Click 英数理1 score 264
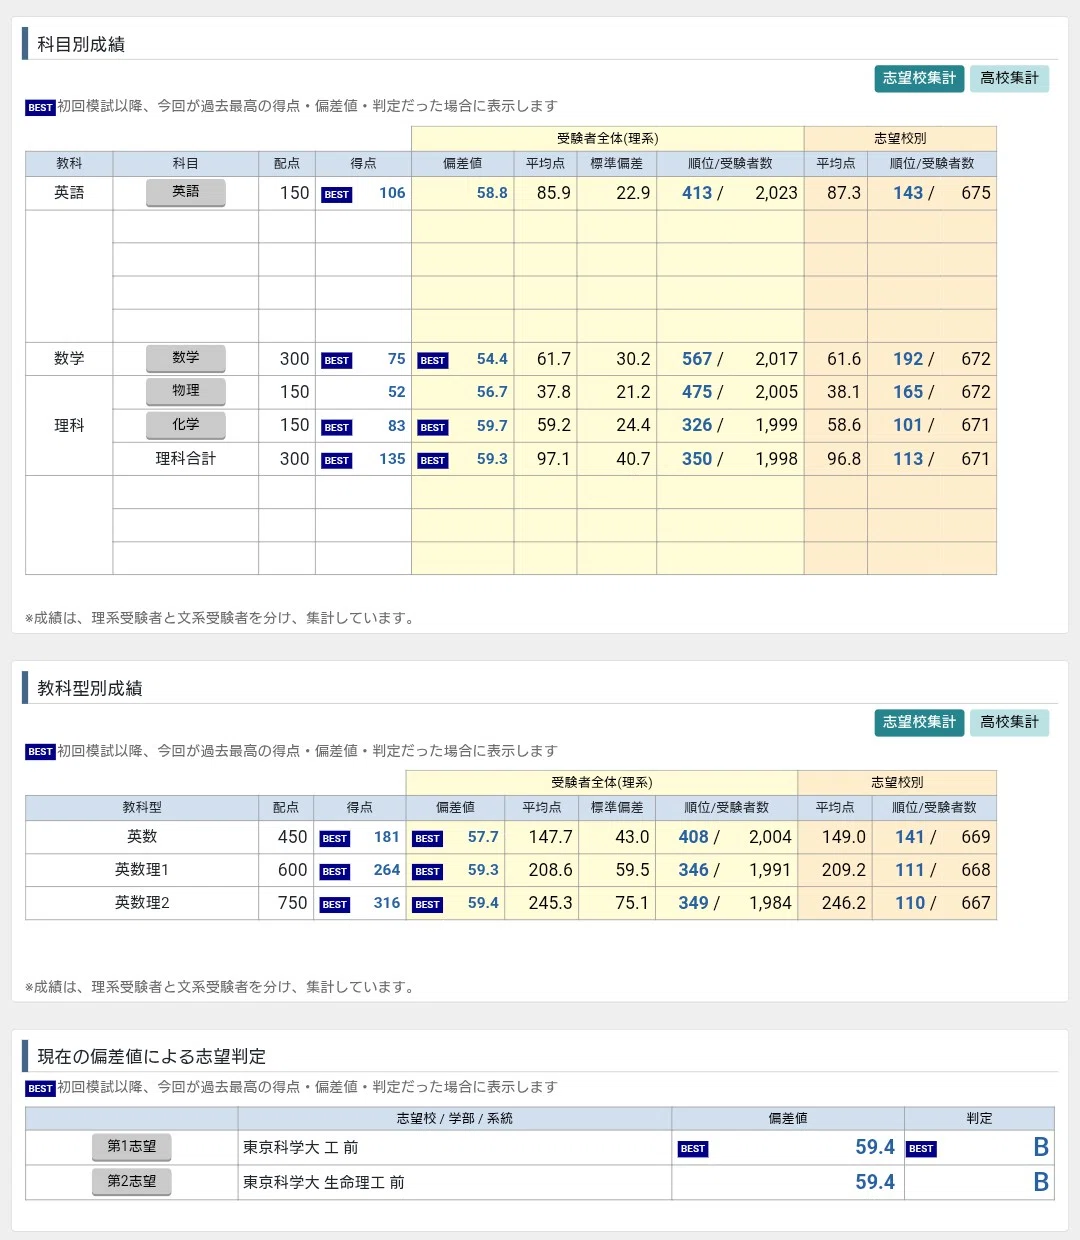This screenshot has width=1080, height=1240. coord(387,870)
